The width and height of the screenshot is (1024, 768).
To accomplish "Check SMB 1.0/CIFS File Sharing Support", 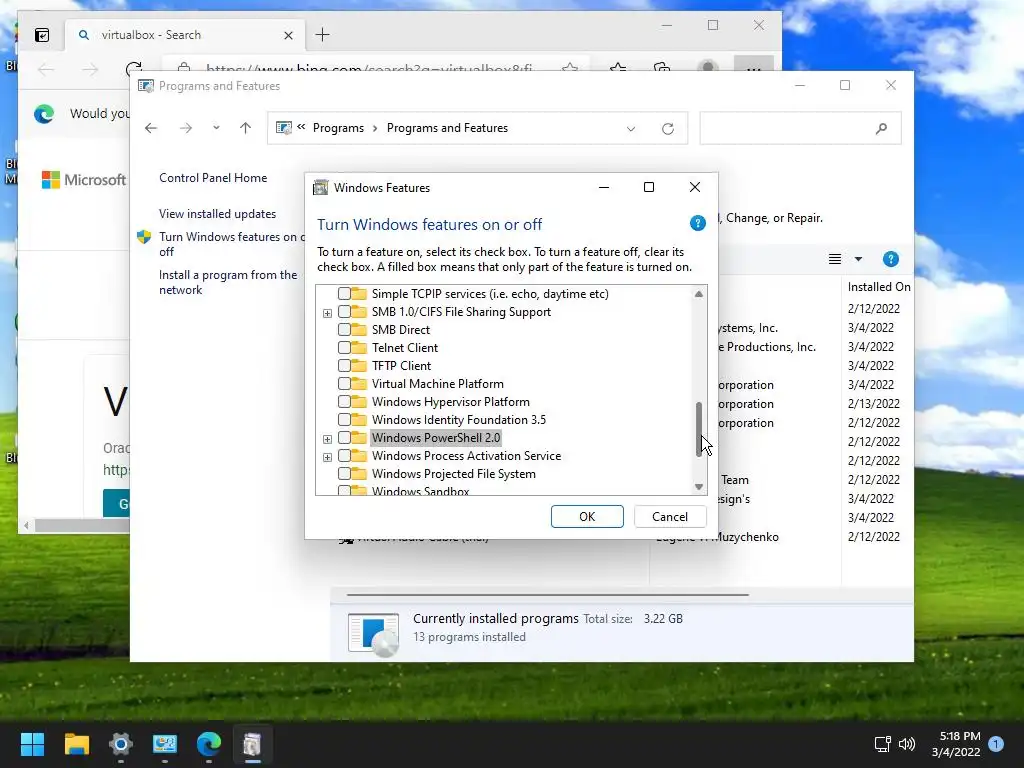I will (344, 312).
